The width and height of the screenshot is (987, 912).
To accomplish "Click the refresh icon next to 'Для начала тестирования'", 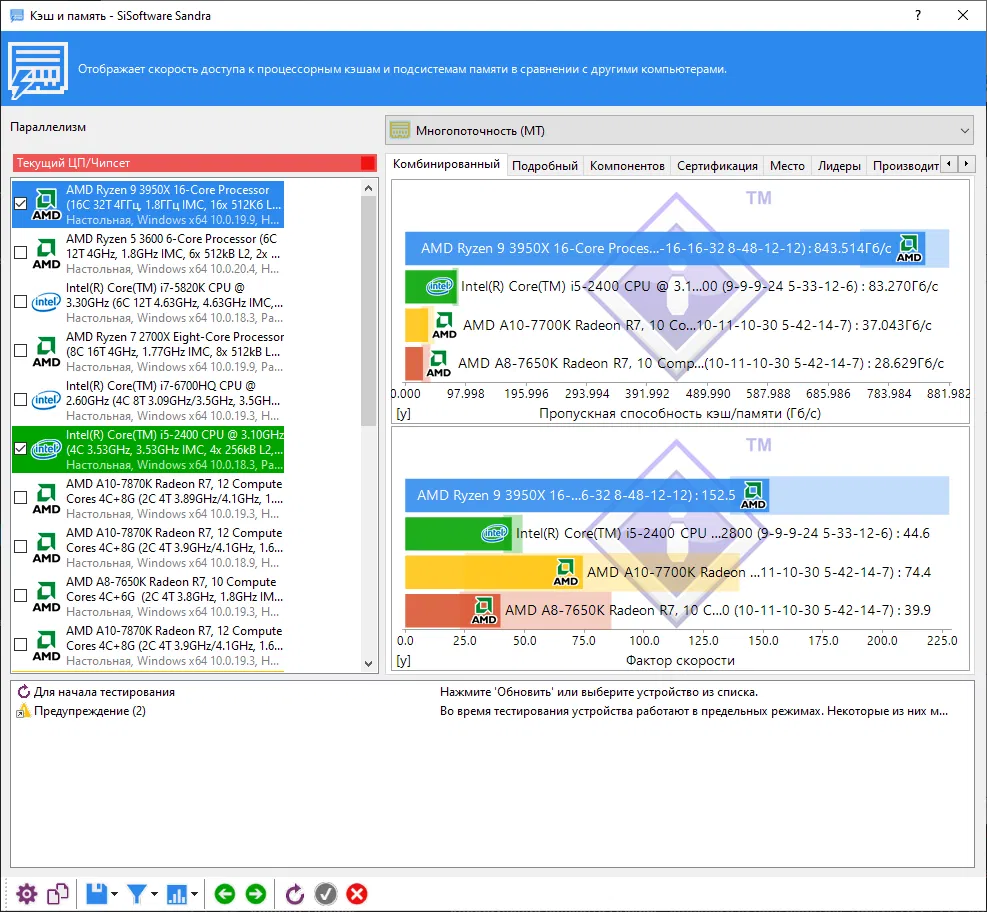I will pyautogui.click(x=23, y=692).
